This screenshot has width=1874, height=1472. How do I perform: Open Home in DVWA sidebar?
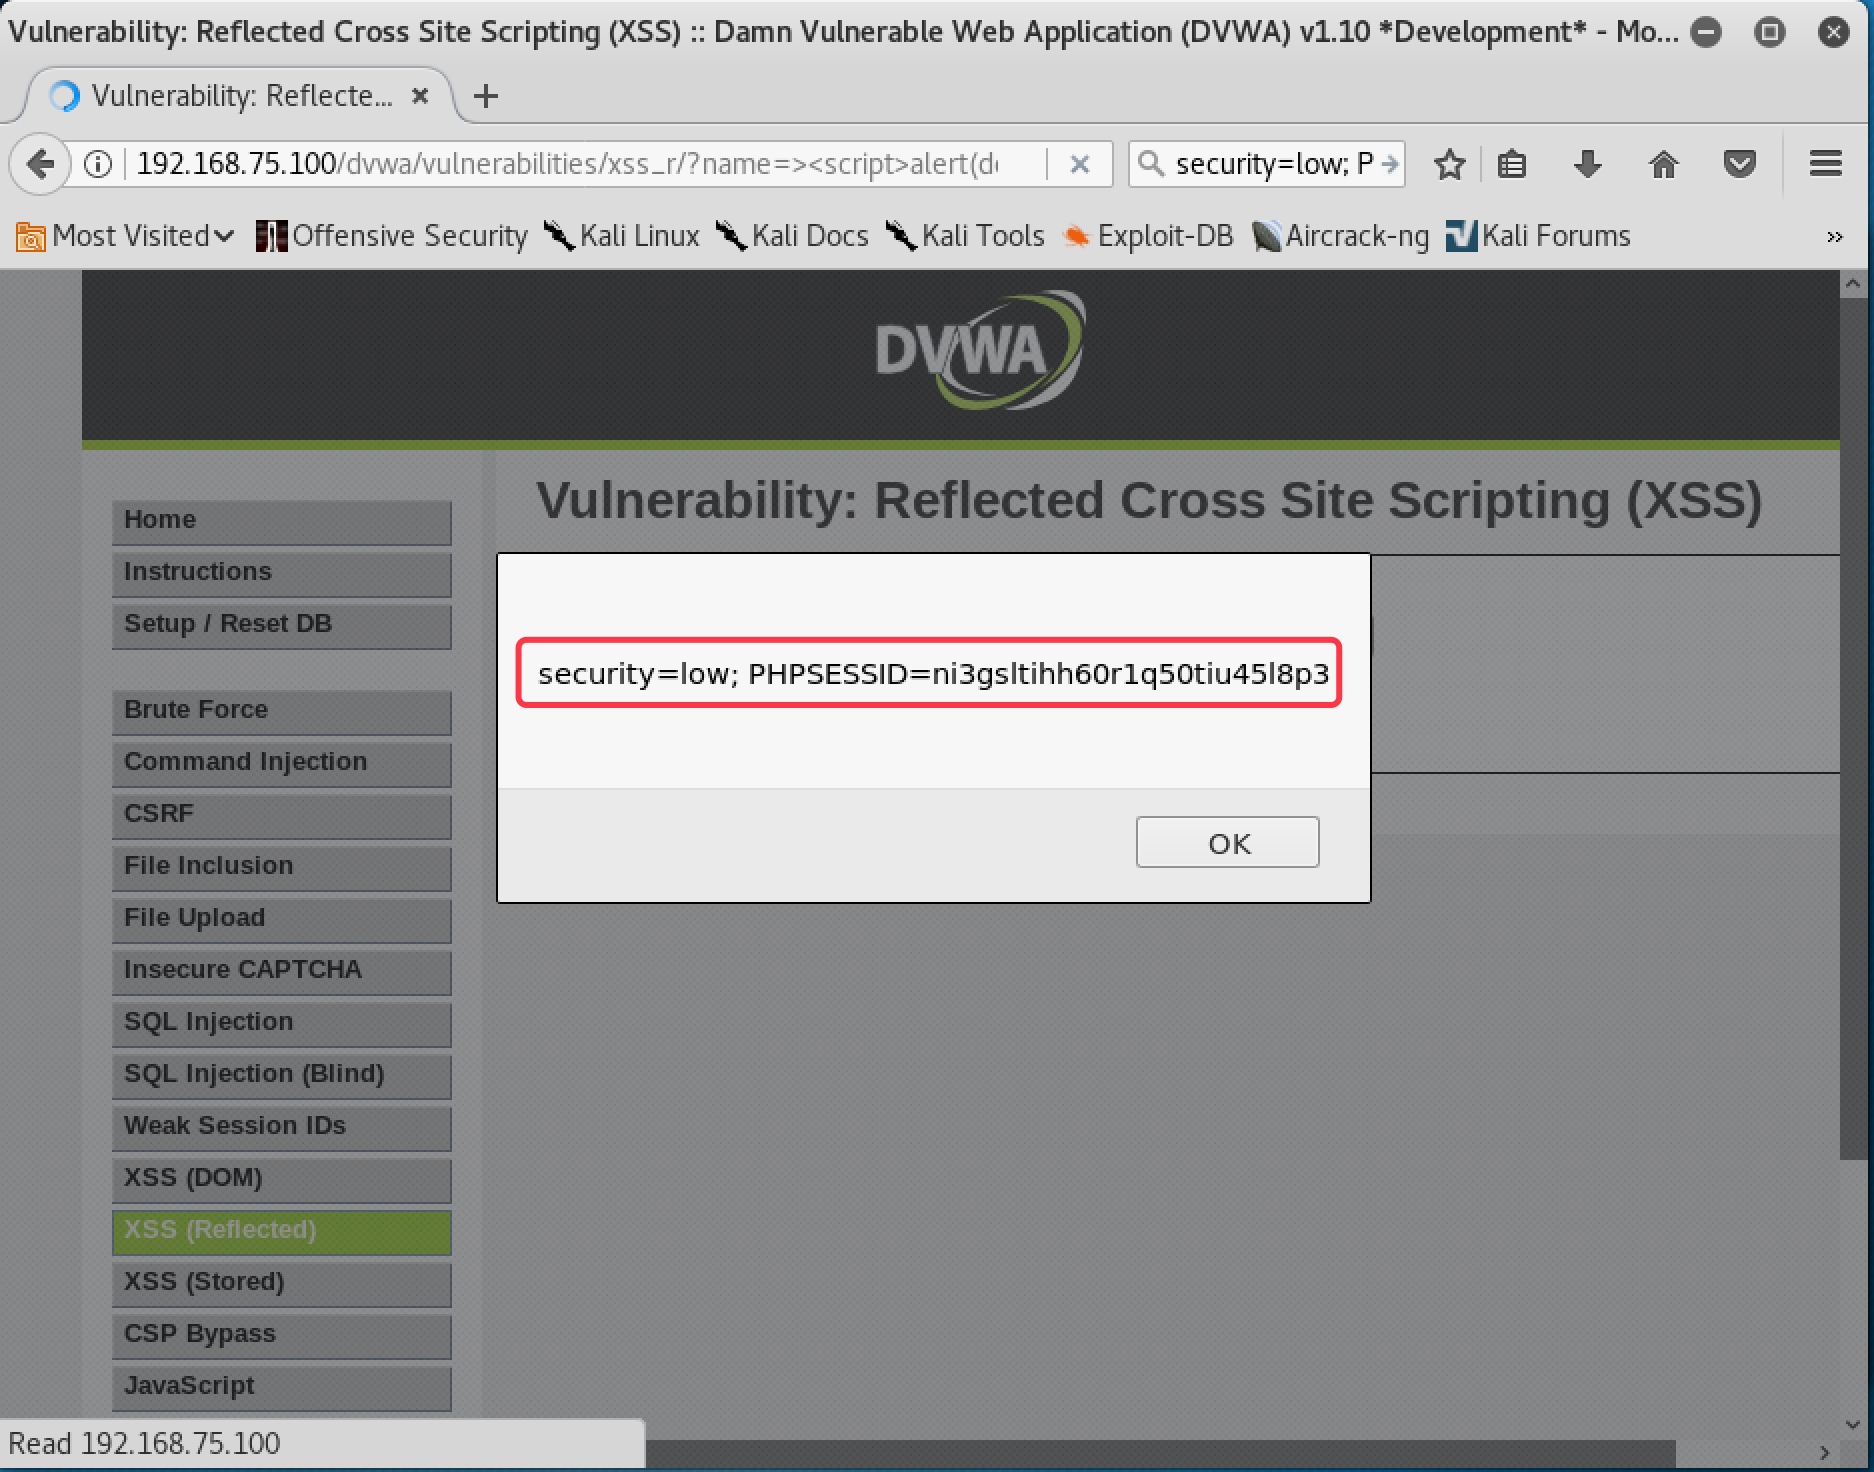(x=282, y=521)
